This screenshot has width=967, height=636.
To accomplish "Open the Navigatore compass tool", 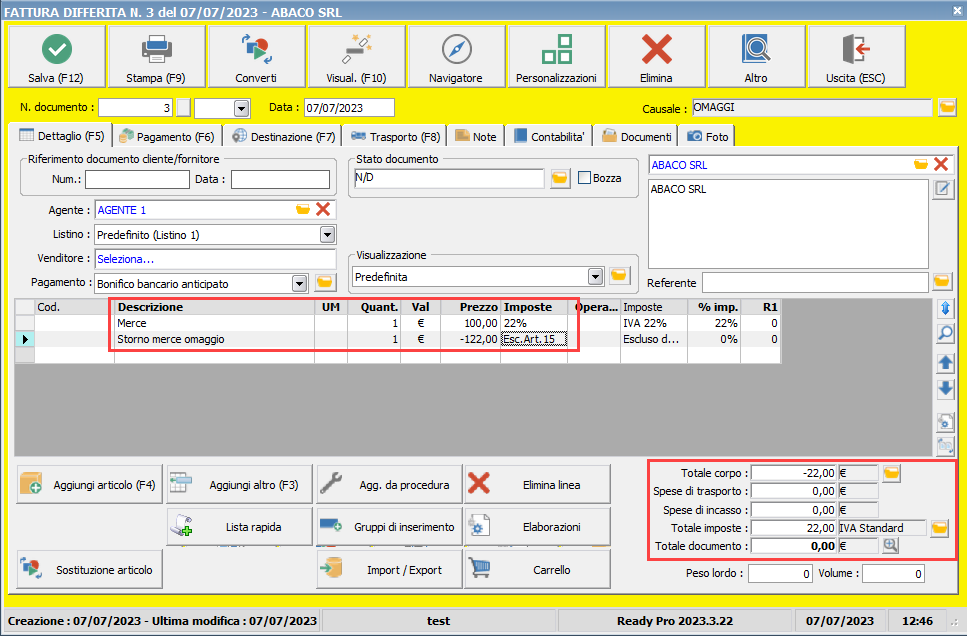I will click(x=456, y=57).
